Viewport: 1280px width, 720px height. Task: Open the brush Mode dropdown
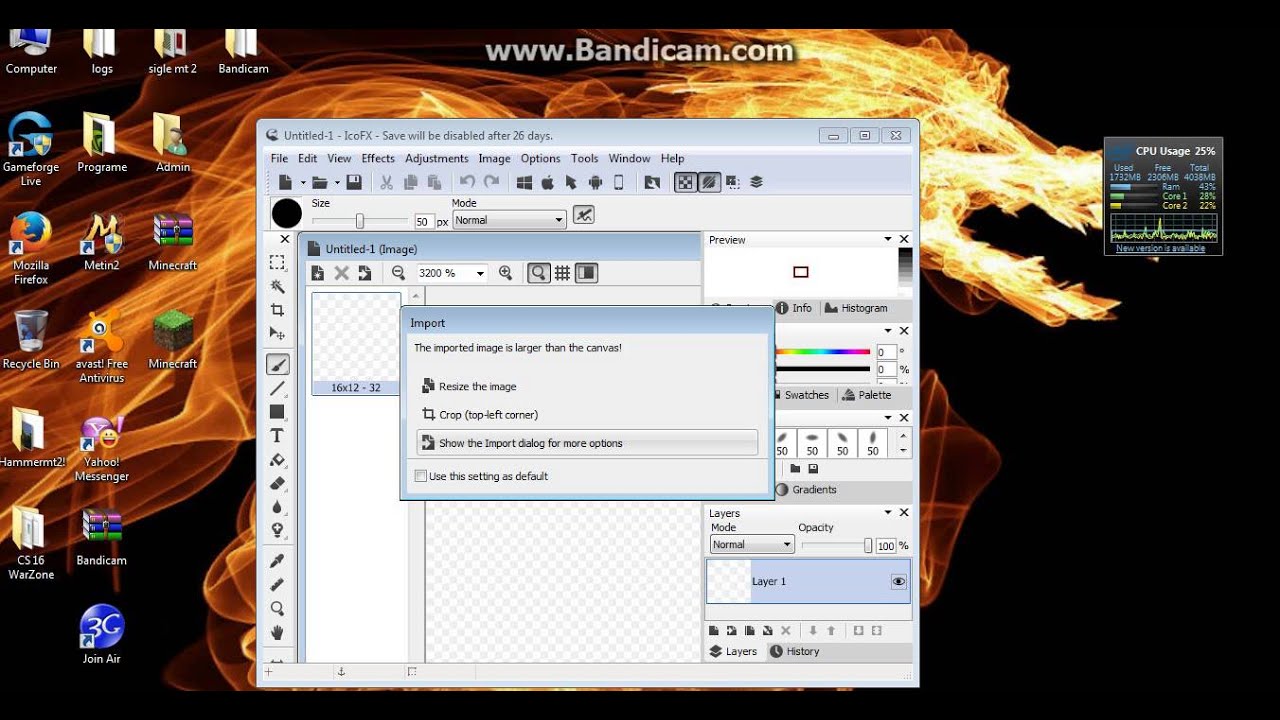tap(509, 220)
